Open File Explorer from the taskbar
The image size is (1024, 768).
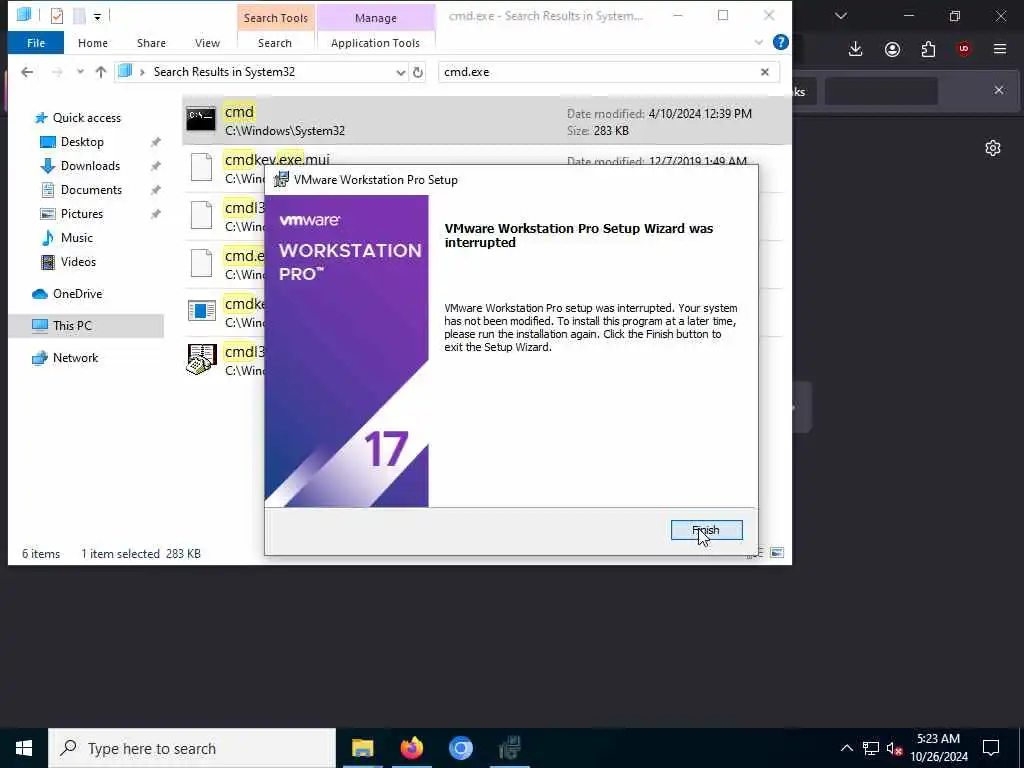coord(362,748)
